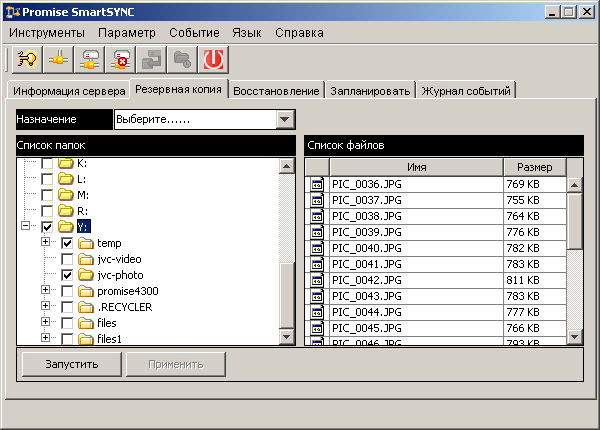This screenshot has width=600, height=430.
Task: Uncheck the temp folder checkbox
Action: (67, 243)
